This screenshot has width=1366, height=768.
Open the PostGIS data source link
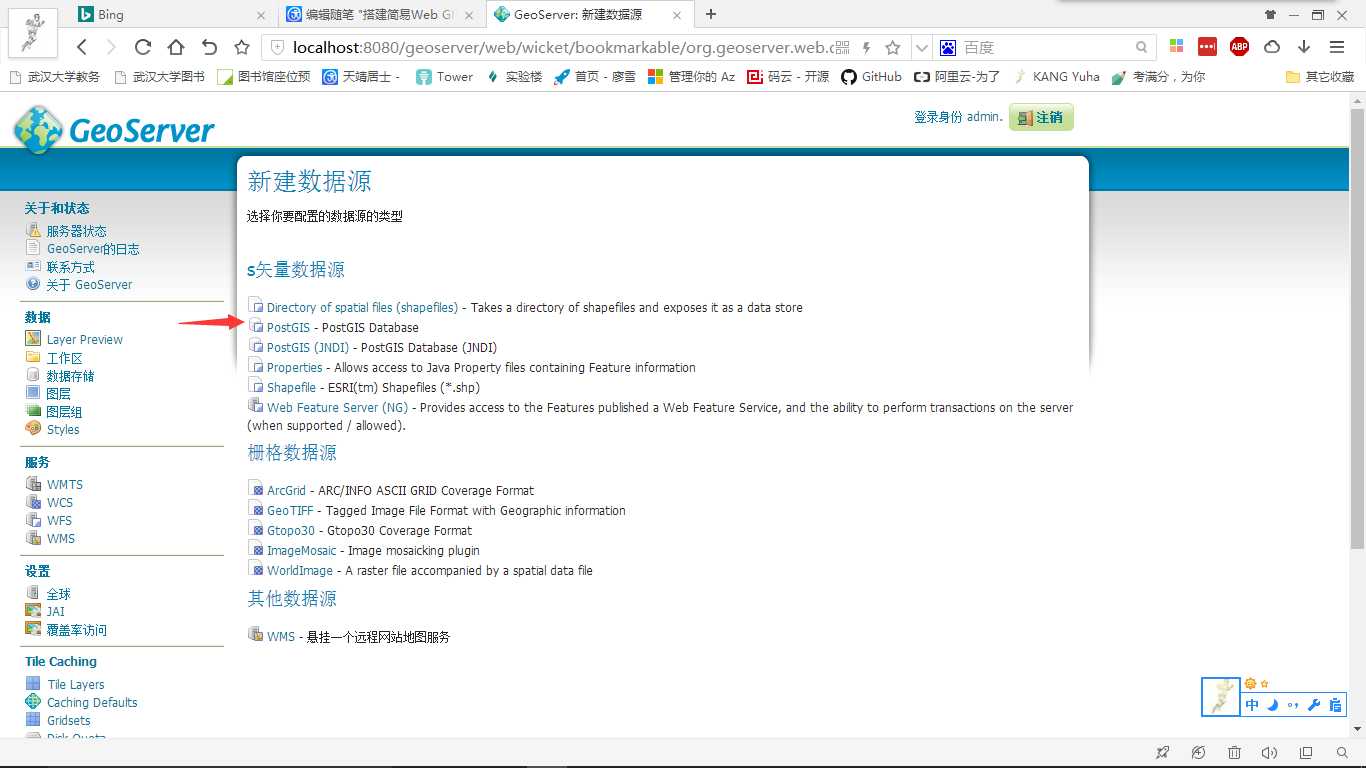click(x=288, y=327)
